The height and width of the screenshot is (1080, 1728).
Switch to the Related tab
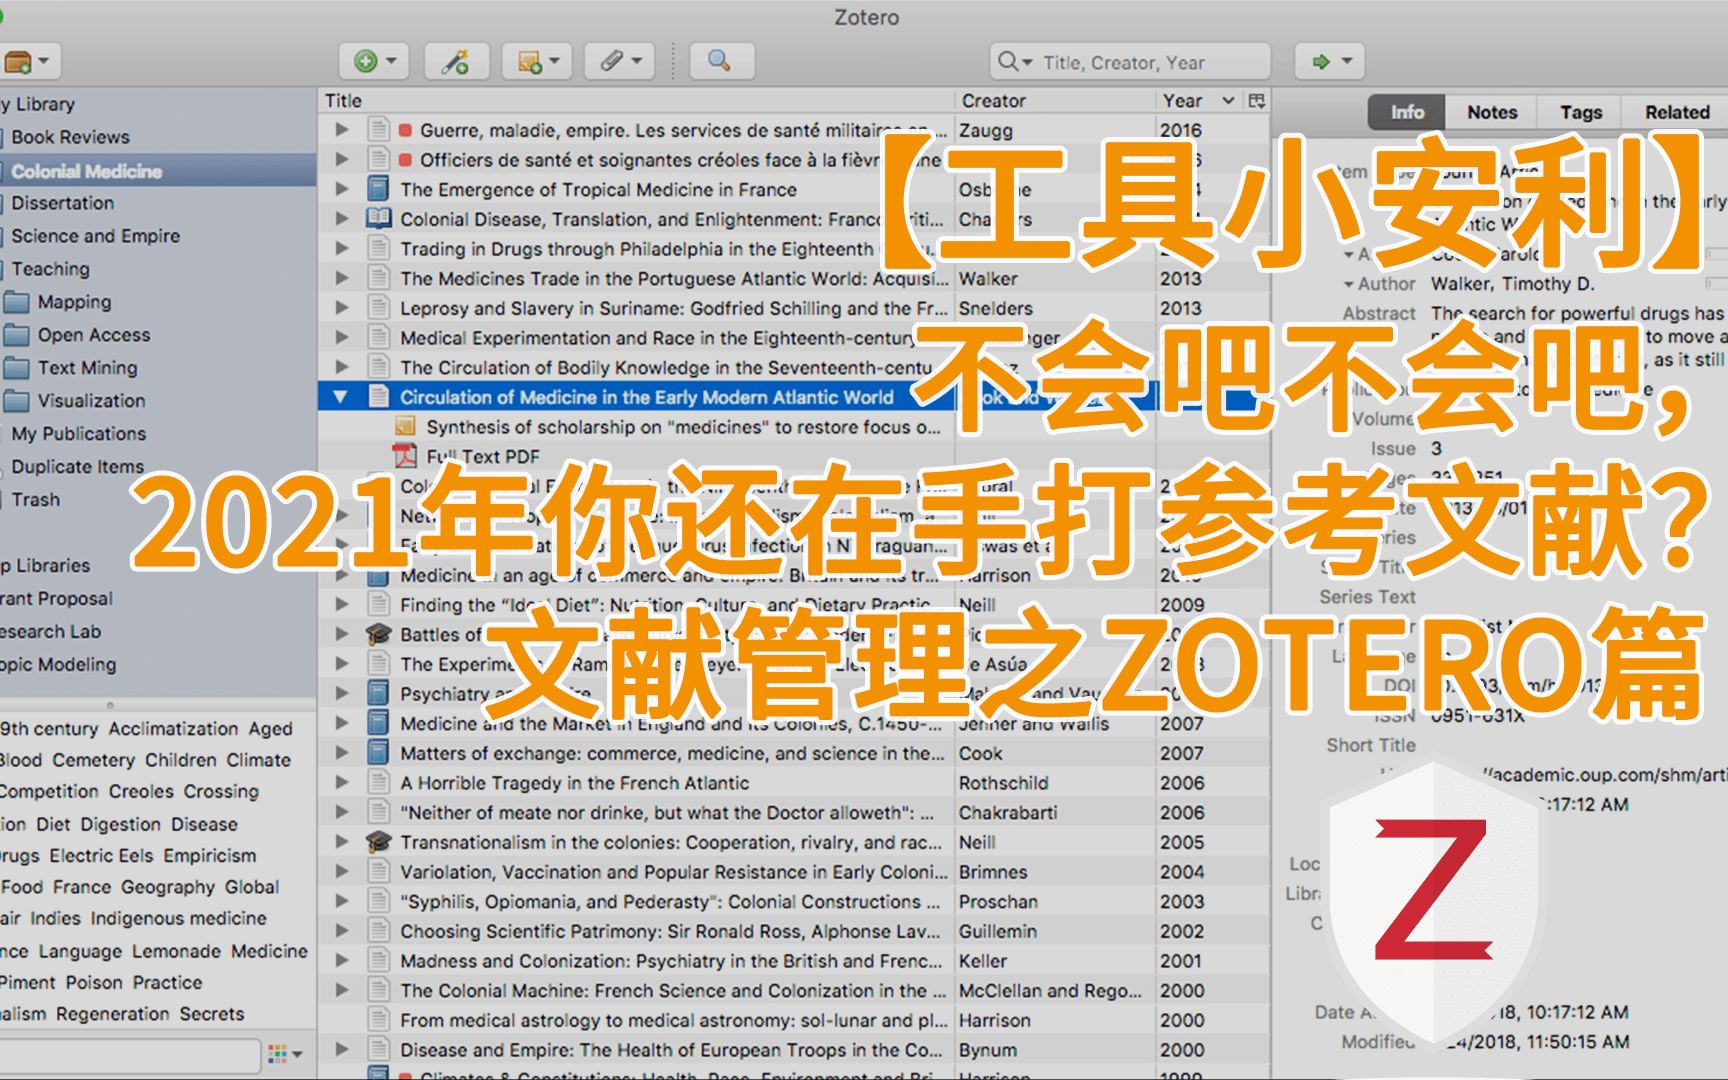click(1676, 112)
